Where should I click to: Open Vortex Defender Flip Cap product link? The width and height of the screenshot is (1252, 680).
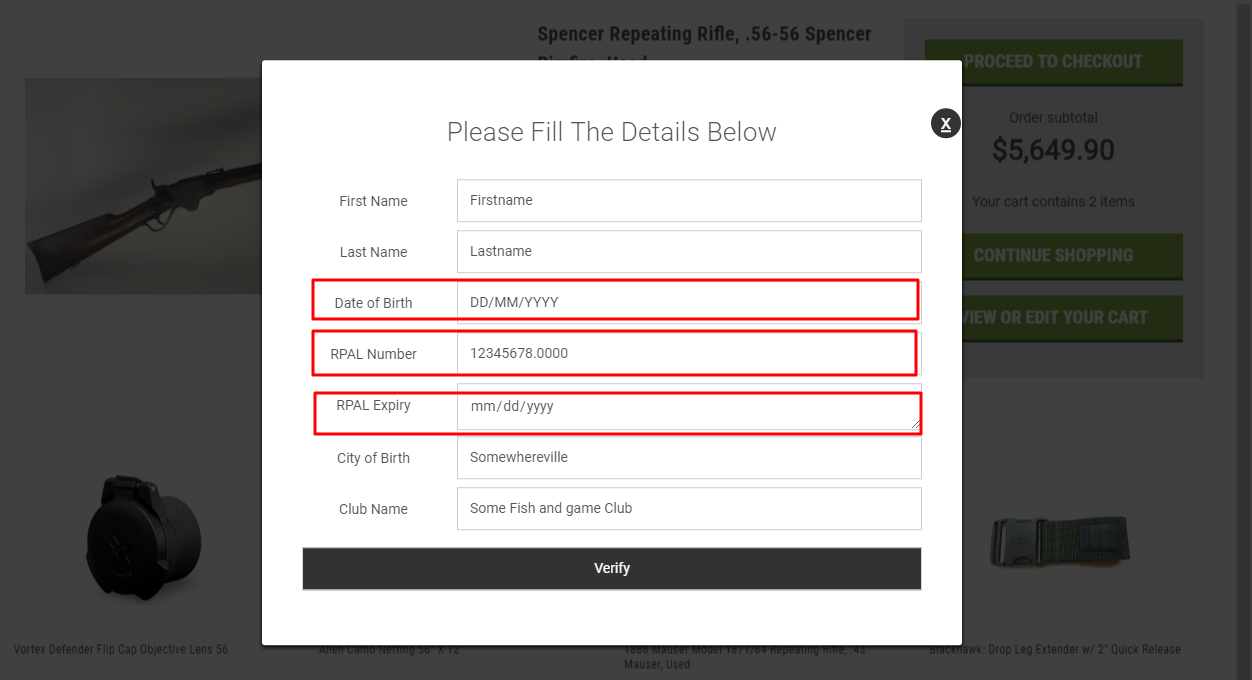tap(121, 650)
